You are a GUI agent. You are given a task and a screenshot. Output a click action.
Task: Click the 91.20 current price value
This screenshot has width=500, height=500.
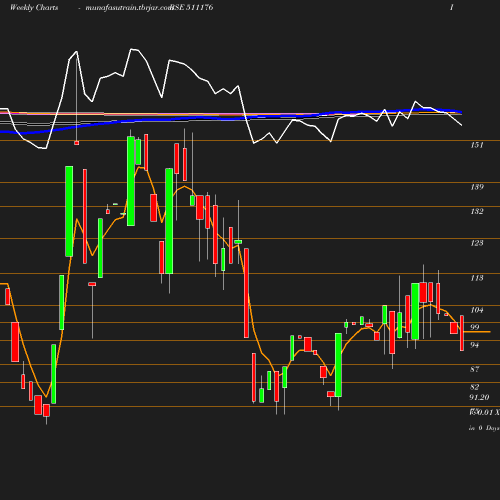tap(479, 397)
